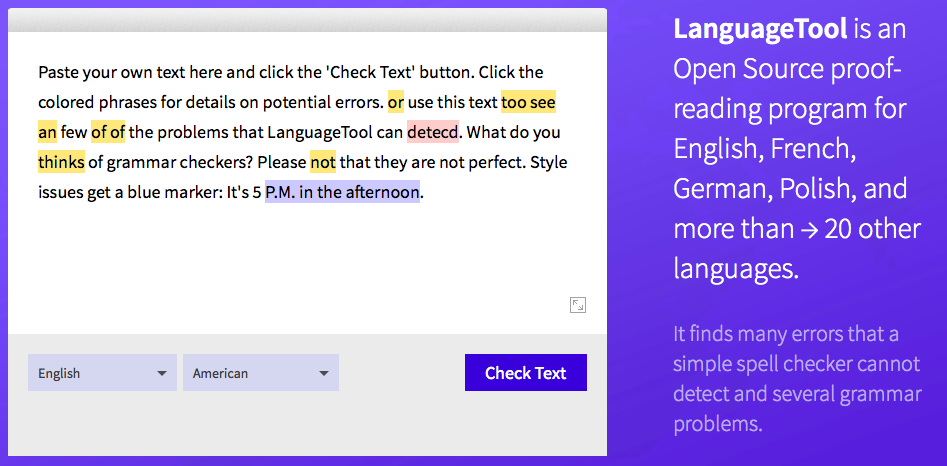
Task: Open the American variant dropdown
Action: 260,373
